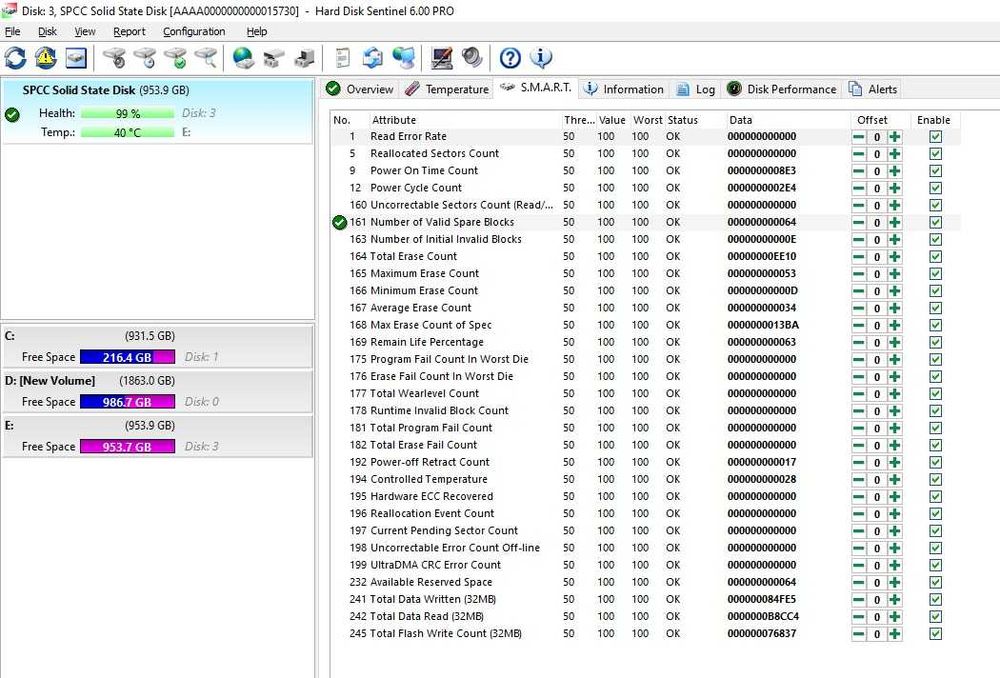Open the File menu

click(x=12, y=31)
